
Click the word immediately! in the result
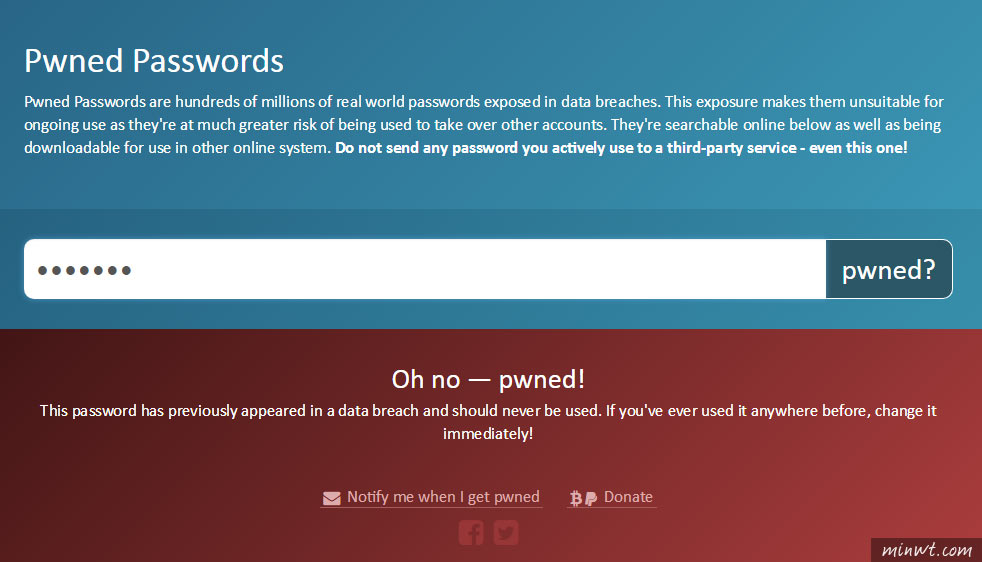(x=488, y=433)
